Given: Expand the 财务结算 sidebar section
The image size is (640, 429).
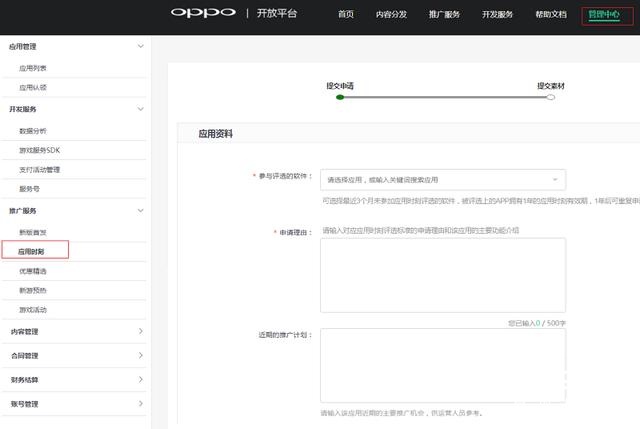Looking at the screenshot, I should click(x=140, y=380).
